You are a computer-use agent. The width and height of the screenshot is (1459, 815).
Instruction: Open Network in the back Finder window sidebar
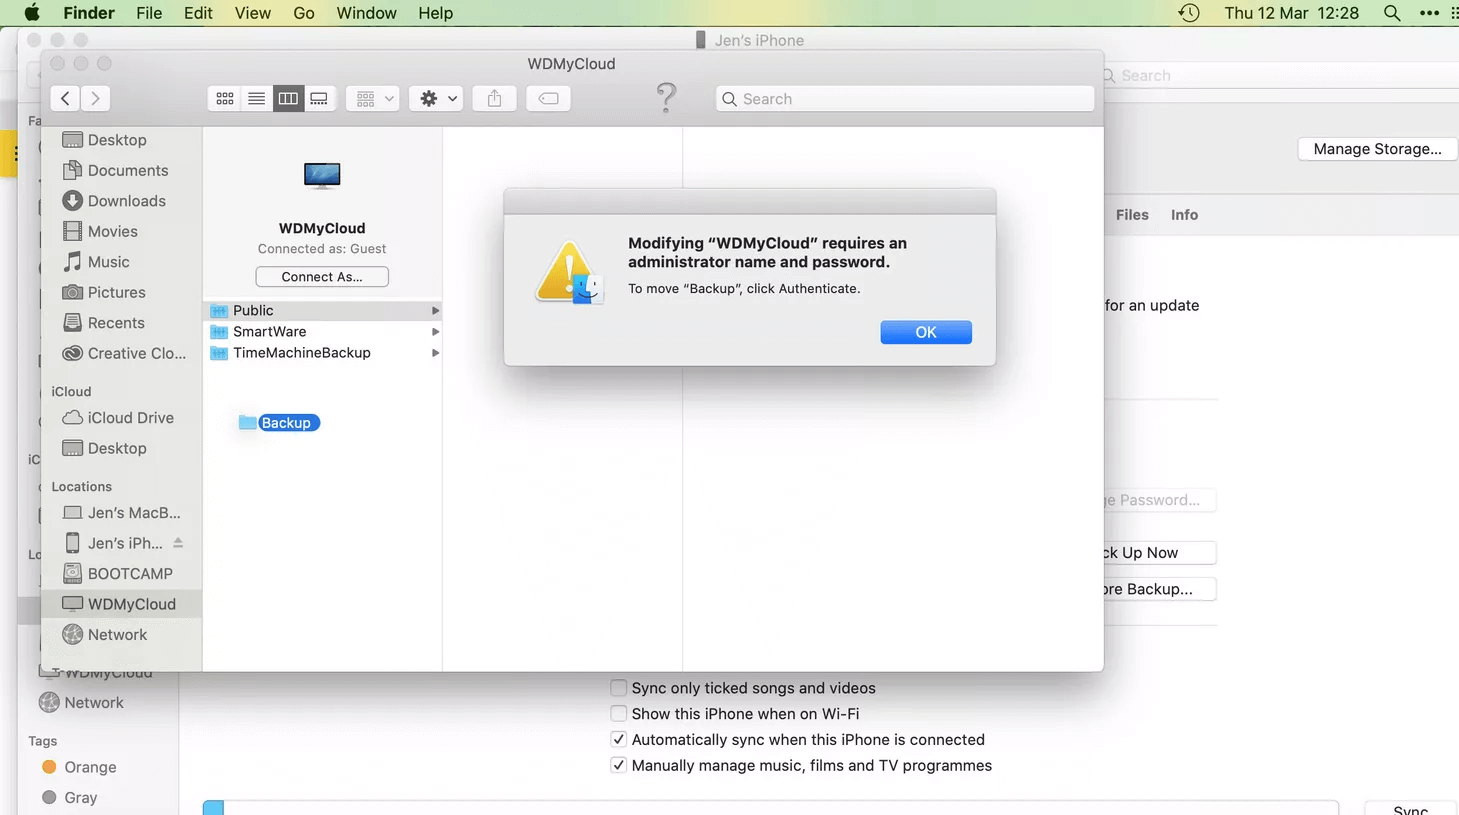(x=82, y=703)
